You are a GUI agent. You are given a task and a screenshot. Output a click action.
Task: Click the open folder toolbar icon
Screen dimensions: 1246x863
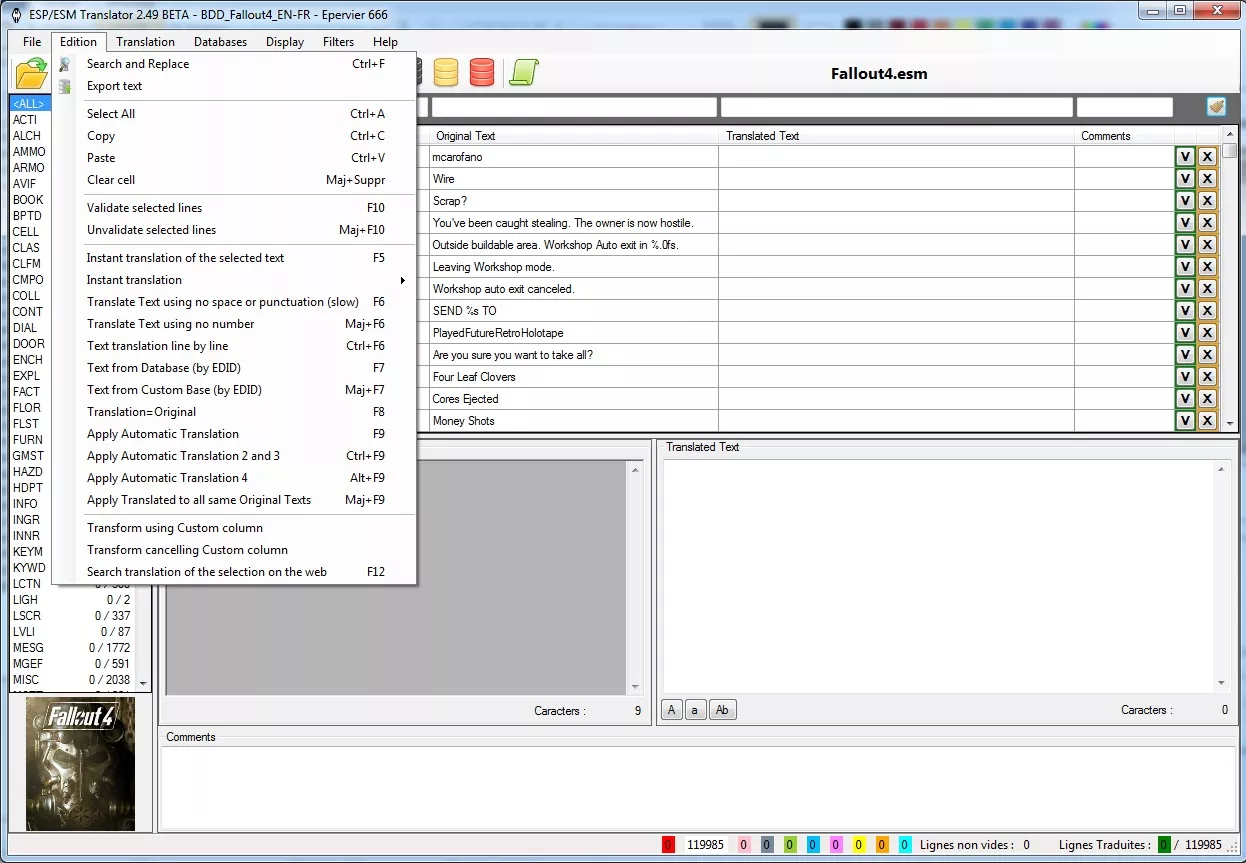30,74
